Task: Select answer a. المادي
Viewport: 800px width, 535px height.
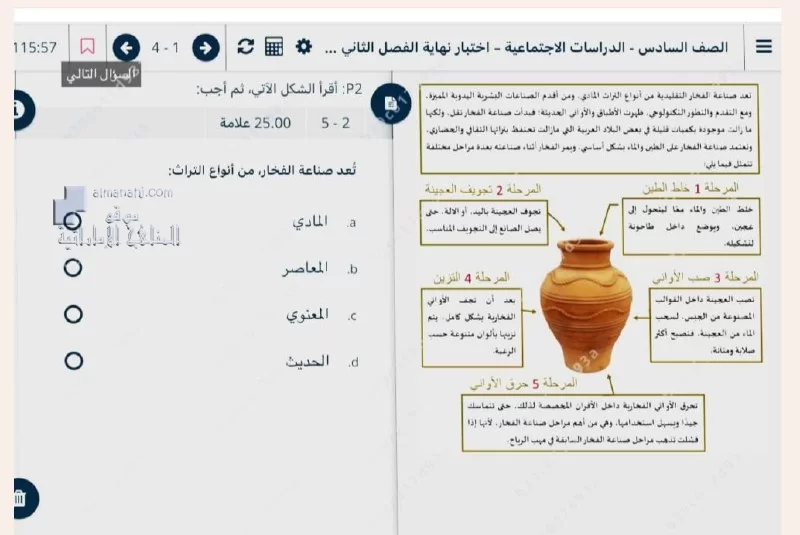Action: pyautogui.click(x=73, y=221)
